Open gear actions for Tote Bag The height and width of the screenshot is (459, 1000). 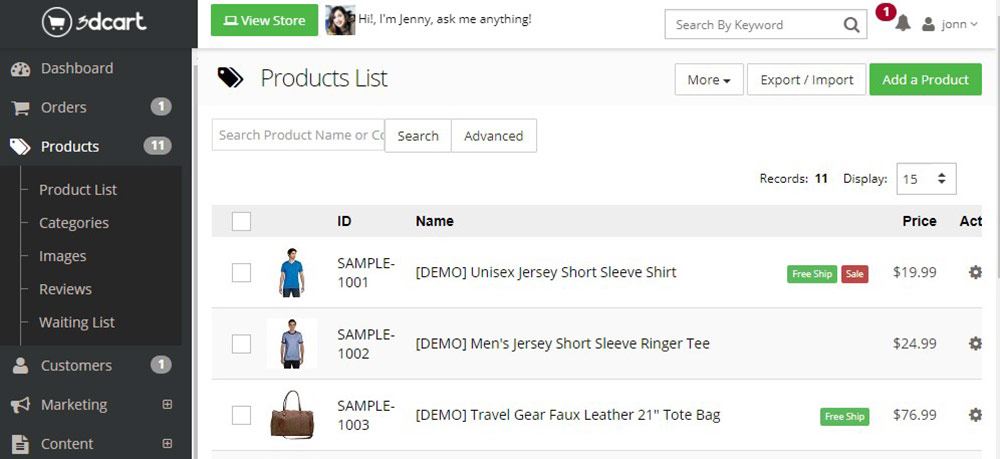click(975, 415)
